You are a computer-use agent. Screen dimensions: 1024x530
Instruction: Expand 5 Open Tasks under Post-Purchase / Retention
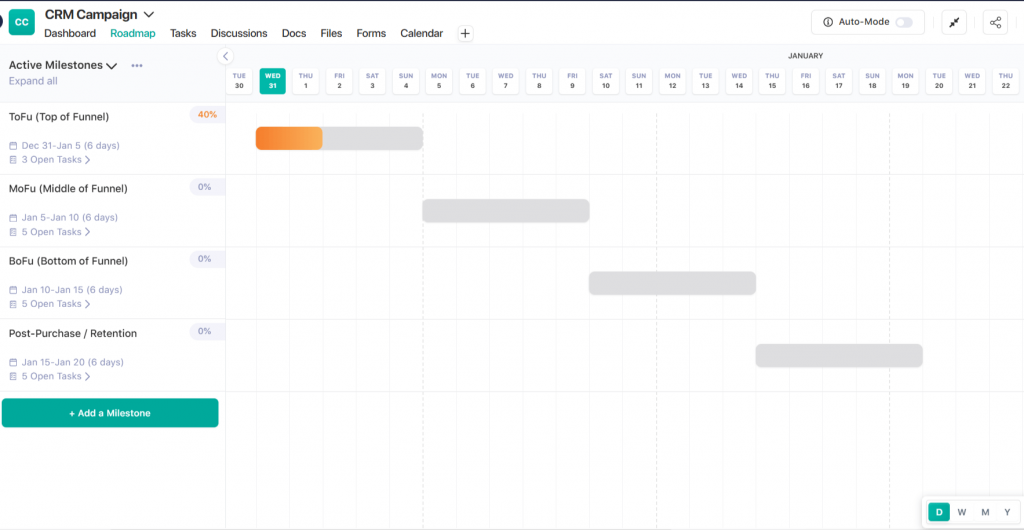[x=56, y=376]
